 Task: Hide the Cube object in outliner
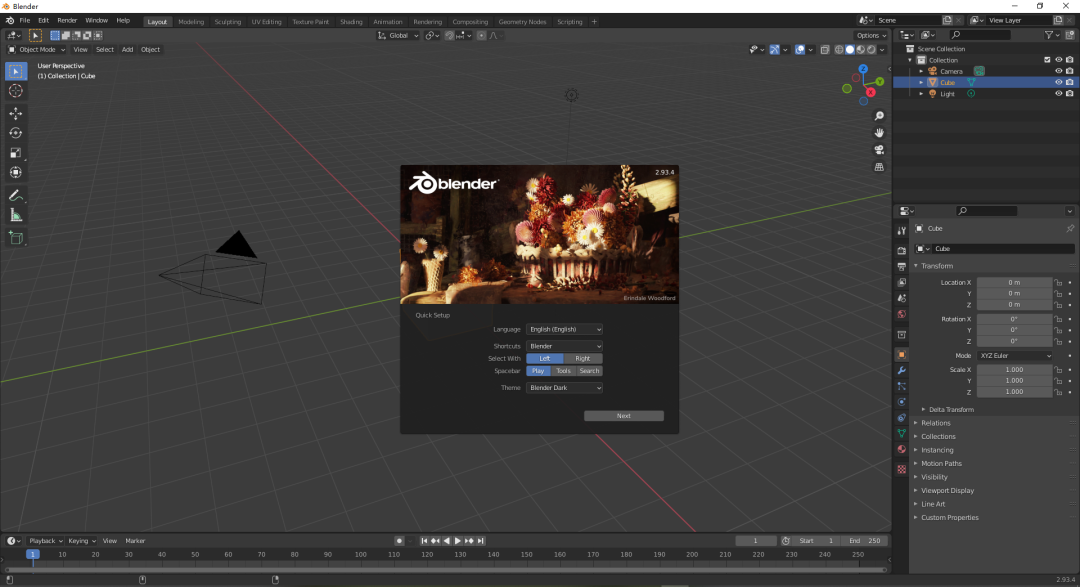tap(1058, 83)
